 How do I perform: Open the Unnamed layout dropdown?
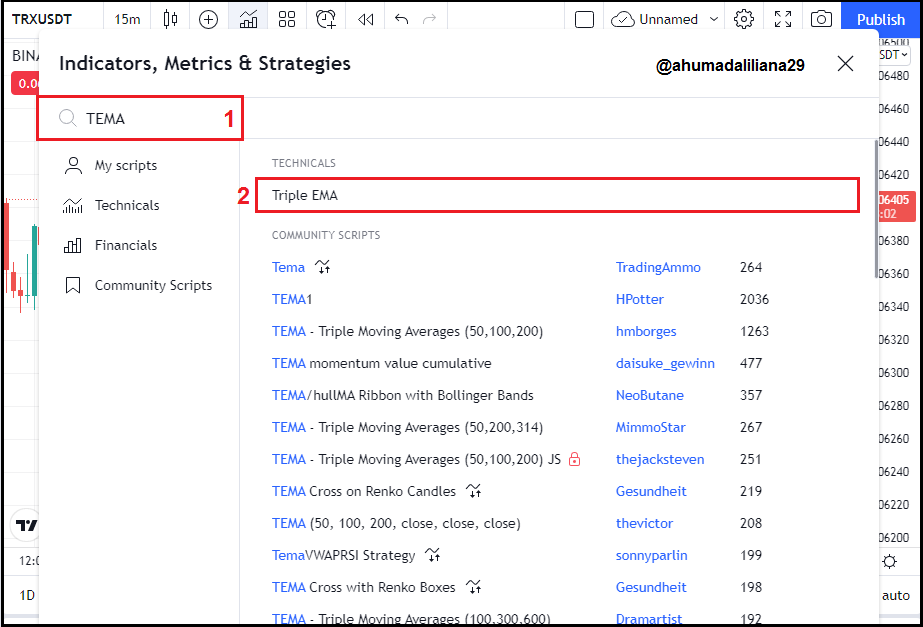coord(665,19)
